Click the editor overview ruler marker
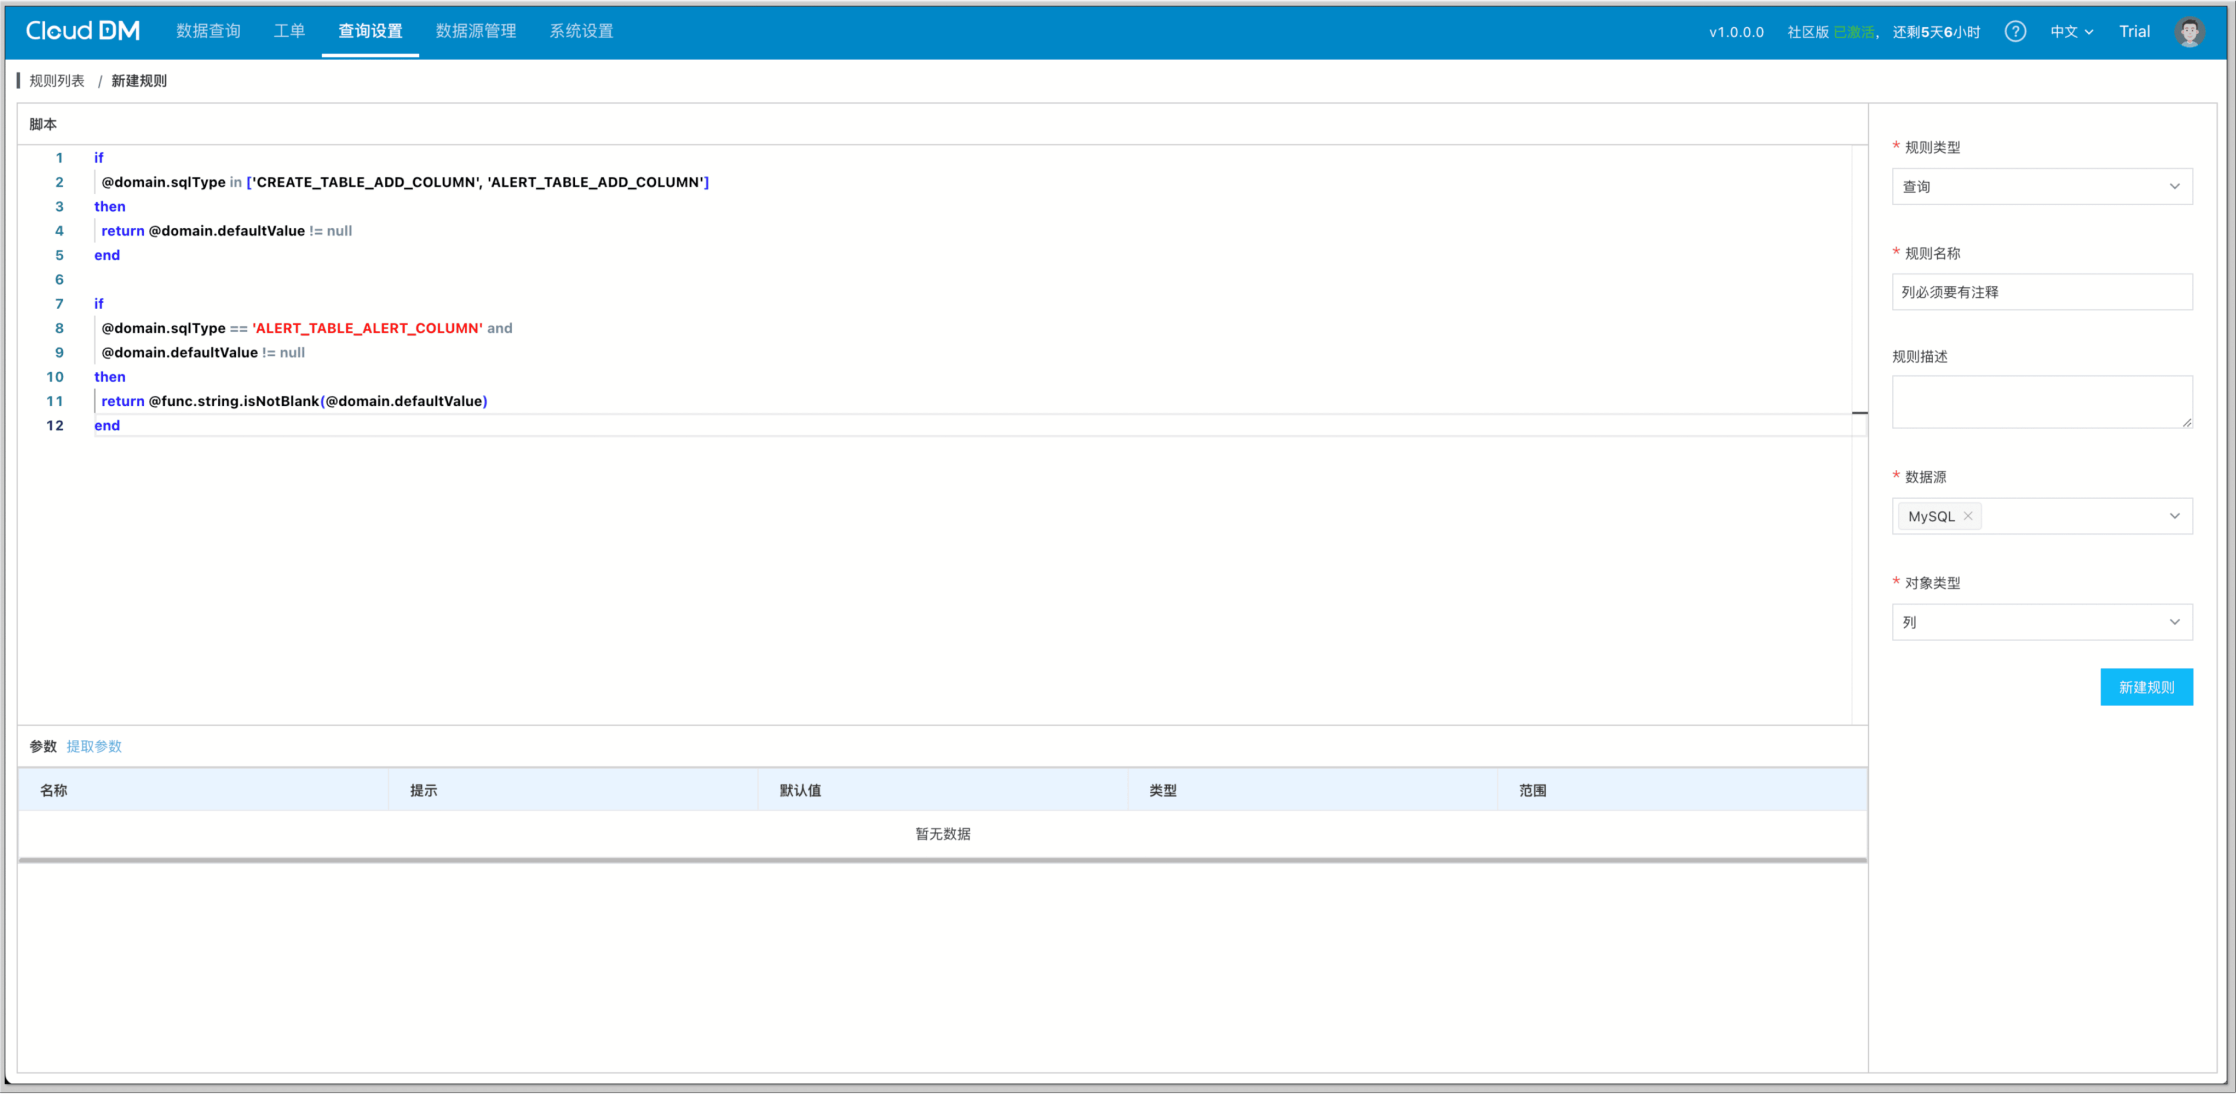 [1859, 412]
